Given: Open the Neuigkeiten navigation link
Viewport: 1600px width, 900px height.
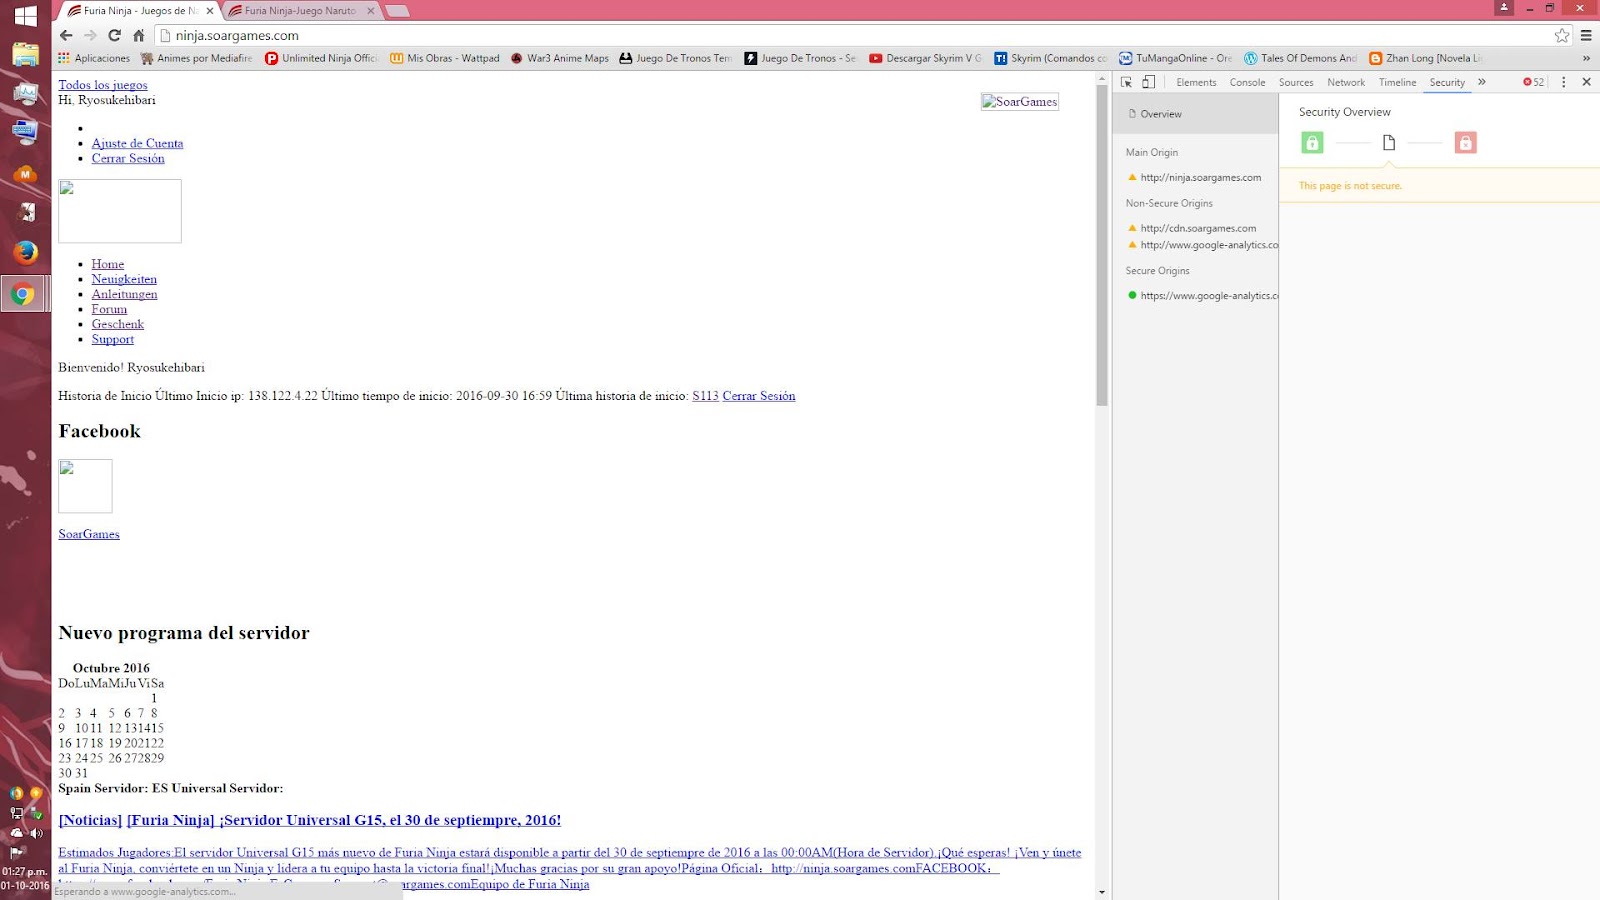Looking at the screenshot, I should (x=124, y=279).
